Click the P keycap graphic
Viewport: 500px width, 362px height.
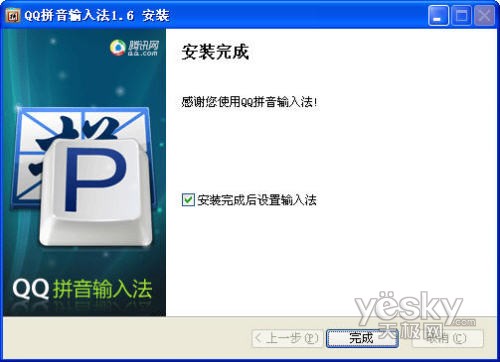tap(96, 192)
